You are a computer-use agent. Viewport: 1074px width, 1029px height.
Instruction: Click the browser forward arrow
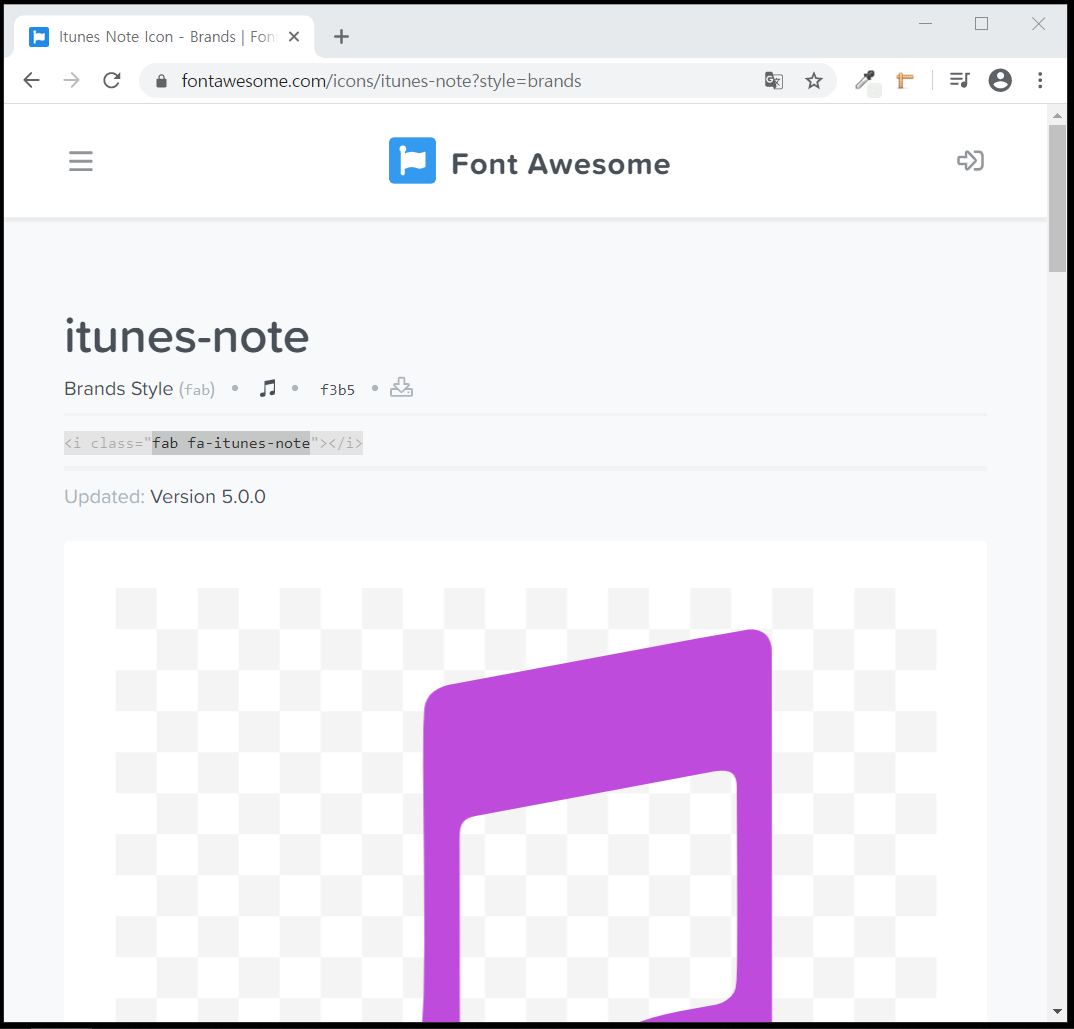click(71, 81)
